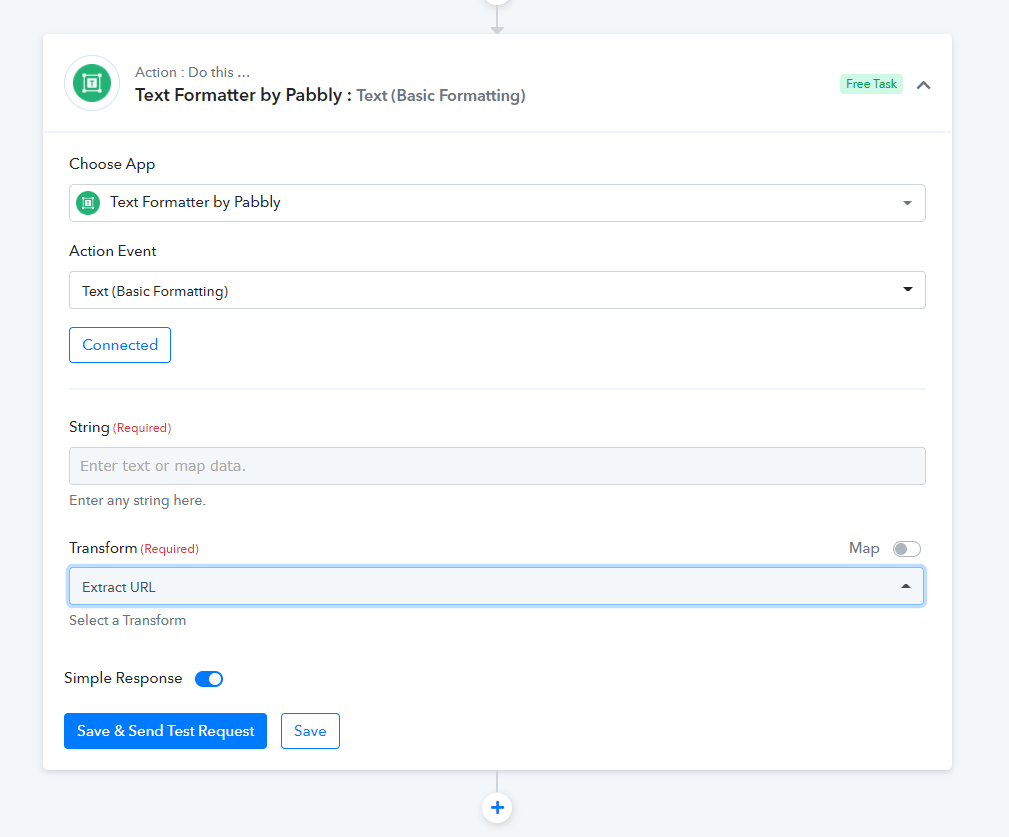Click 'Text (Basic Formatting)' in Action Event field
The height and width of the screenshot is (837, 1009).
pyautogui.click(x=155, y=291)
